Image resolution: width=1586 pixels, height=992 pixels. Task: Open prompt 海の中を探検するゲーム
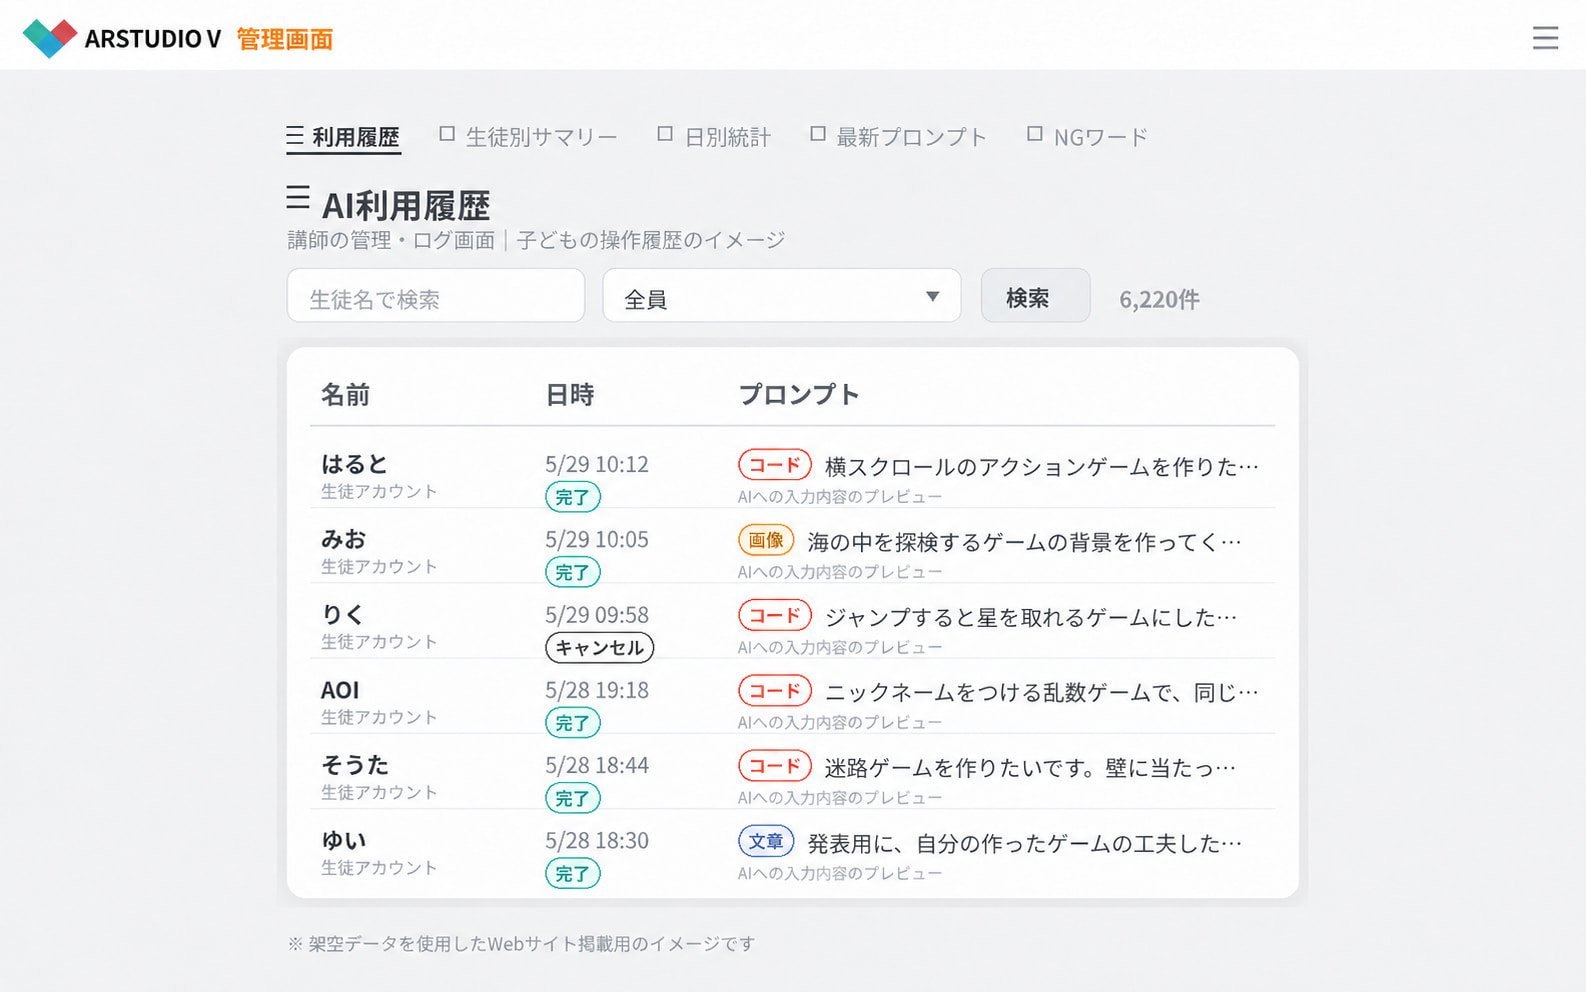tap(1025, 541)
